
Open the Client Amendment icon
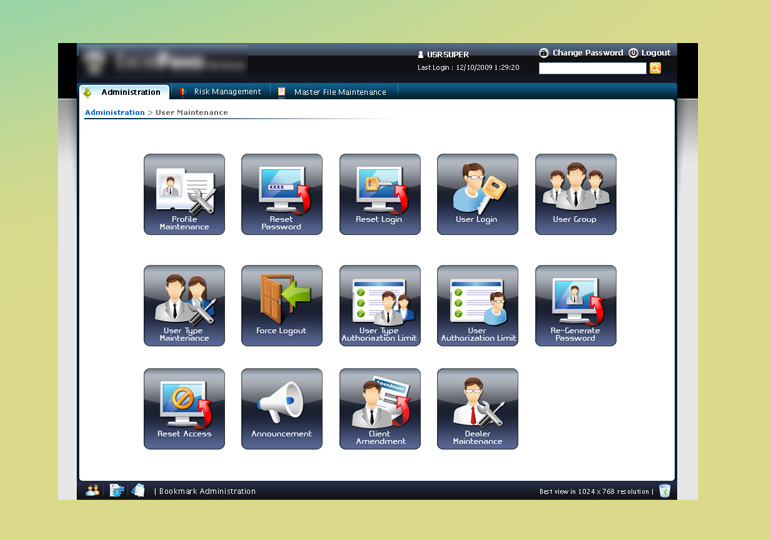click(380, 408)
